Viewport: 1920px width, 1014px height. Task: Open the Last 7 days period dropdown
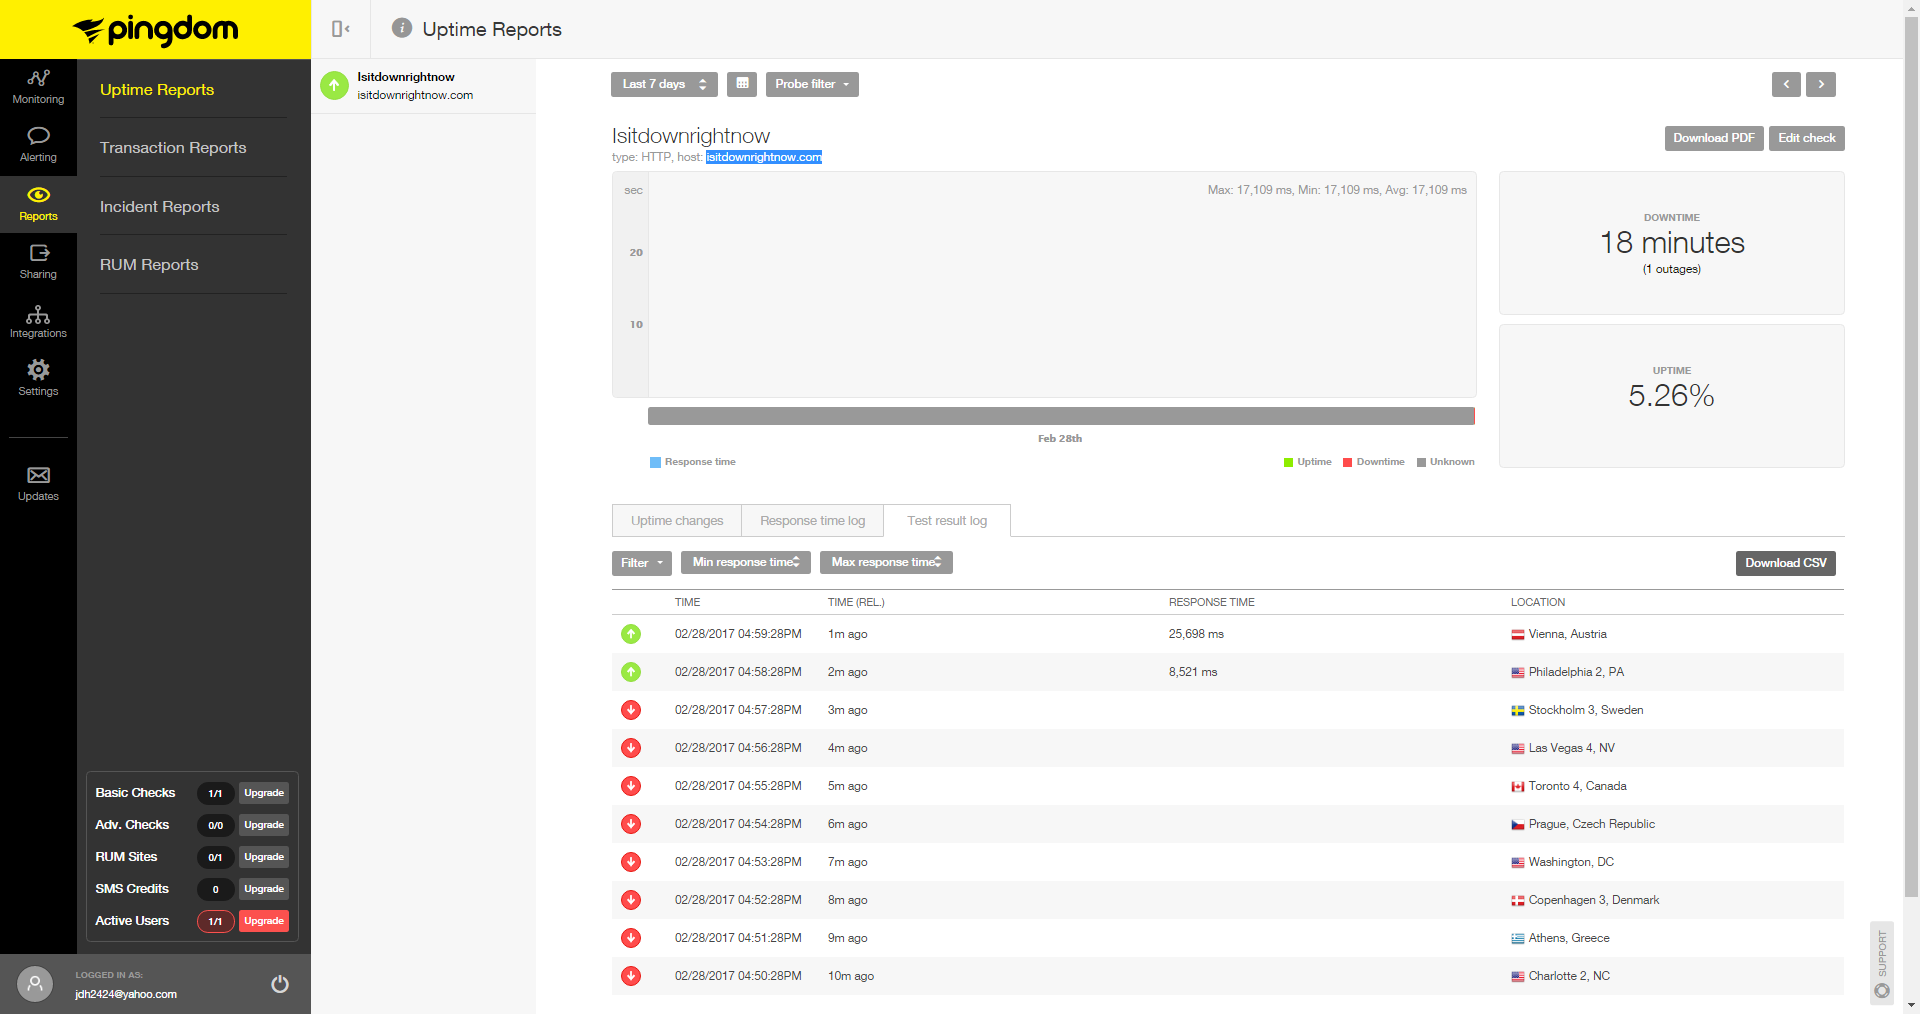click(x=664, y=84)
